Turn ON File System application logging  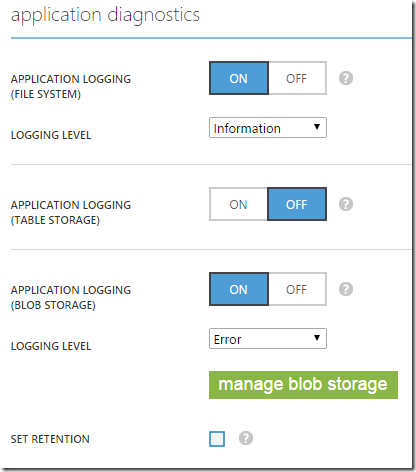click(x=239, y=78)
